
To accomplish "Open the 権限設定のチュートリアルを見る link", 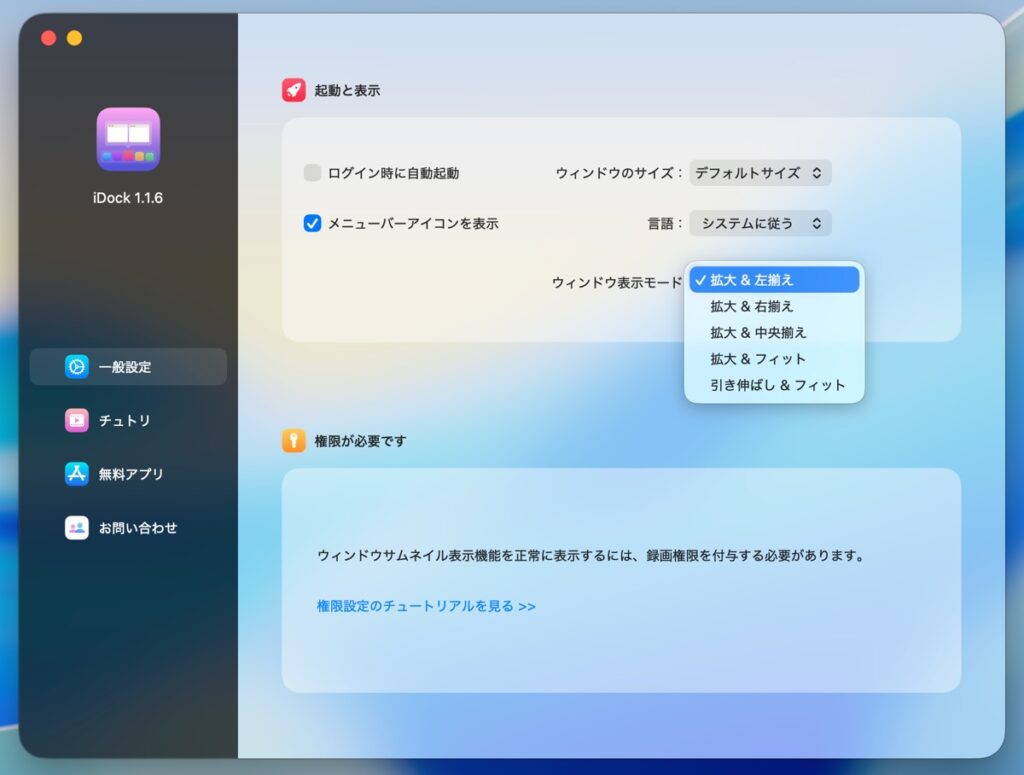I will [426, 606].
